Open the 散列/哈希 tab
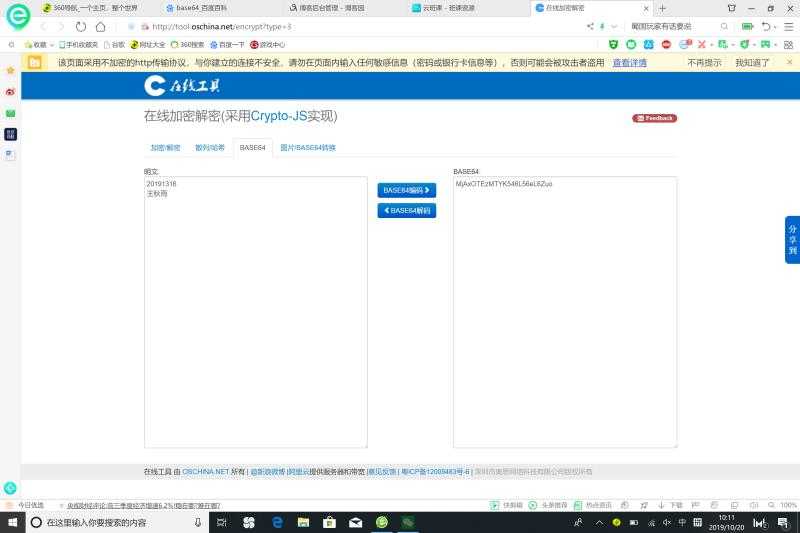The height and width of the screenshot is (533, 800). coord(210,147)
